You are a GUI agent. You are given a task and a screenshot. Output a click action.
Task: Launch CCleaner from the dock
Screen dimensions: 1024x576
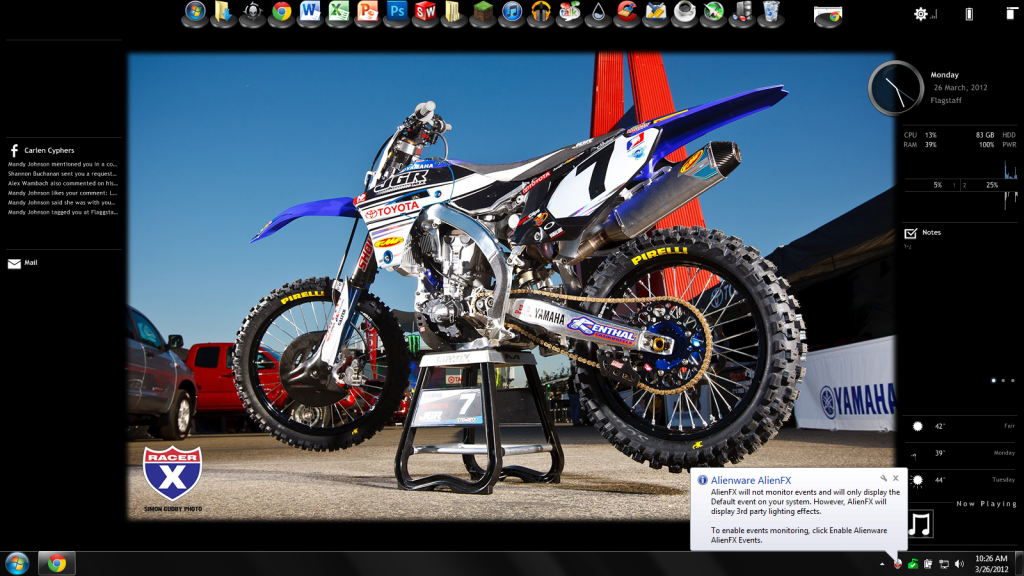coord(626,12)
